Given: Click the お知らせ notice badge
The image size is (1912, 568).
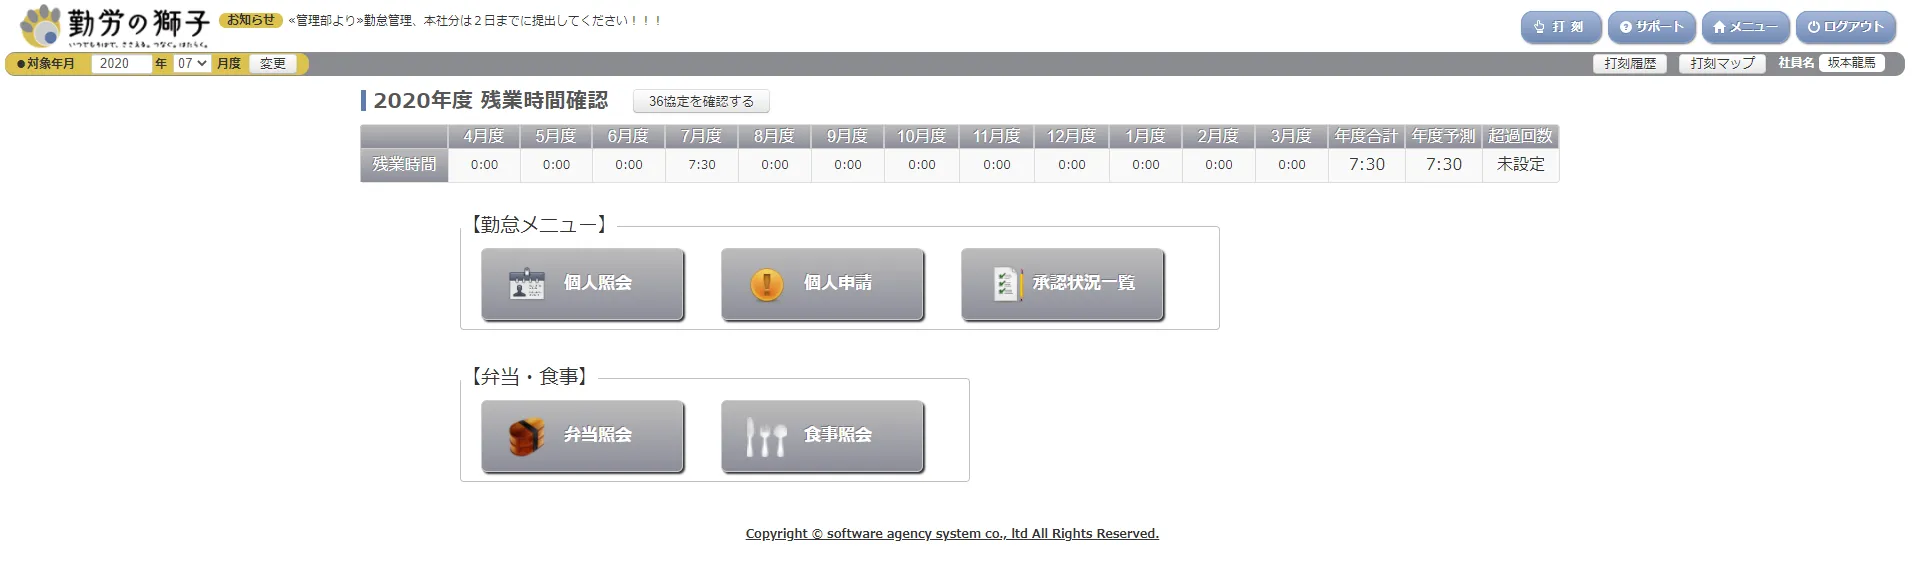Looking at the screenshot, I should click(x=250, y=20).
